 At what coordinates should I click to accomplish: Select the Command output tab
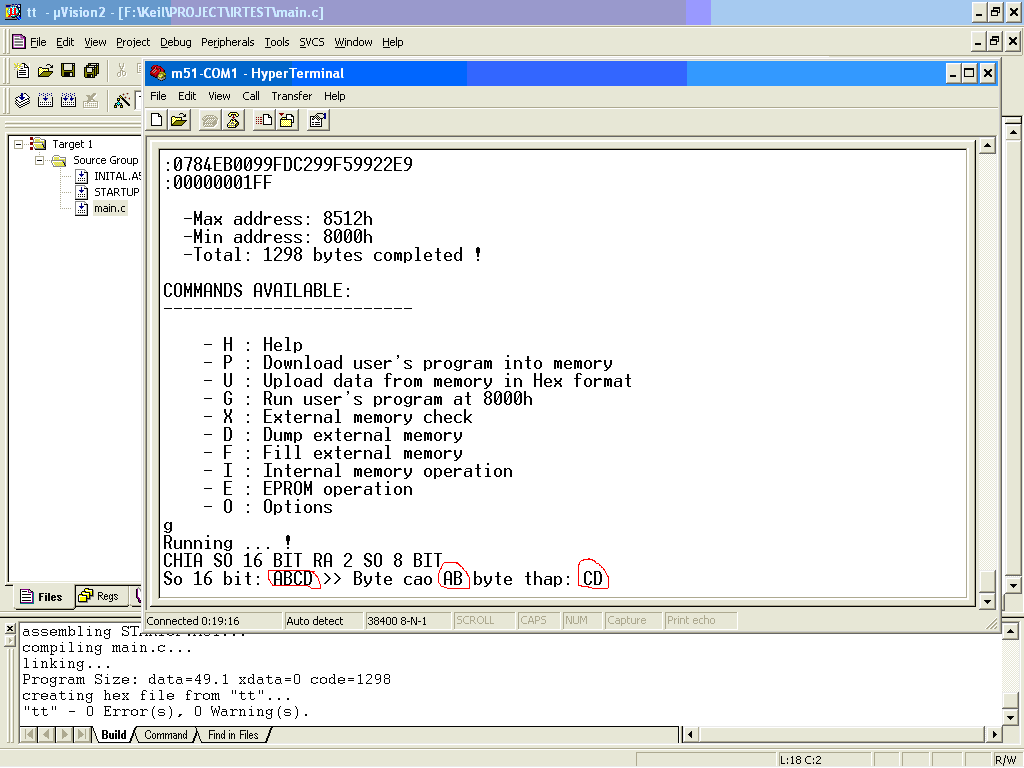(x=165, y=735)
